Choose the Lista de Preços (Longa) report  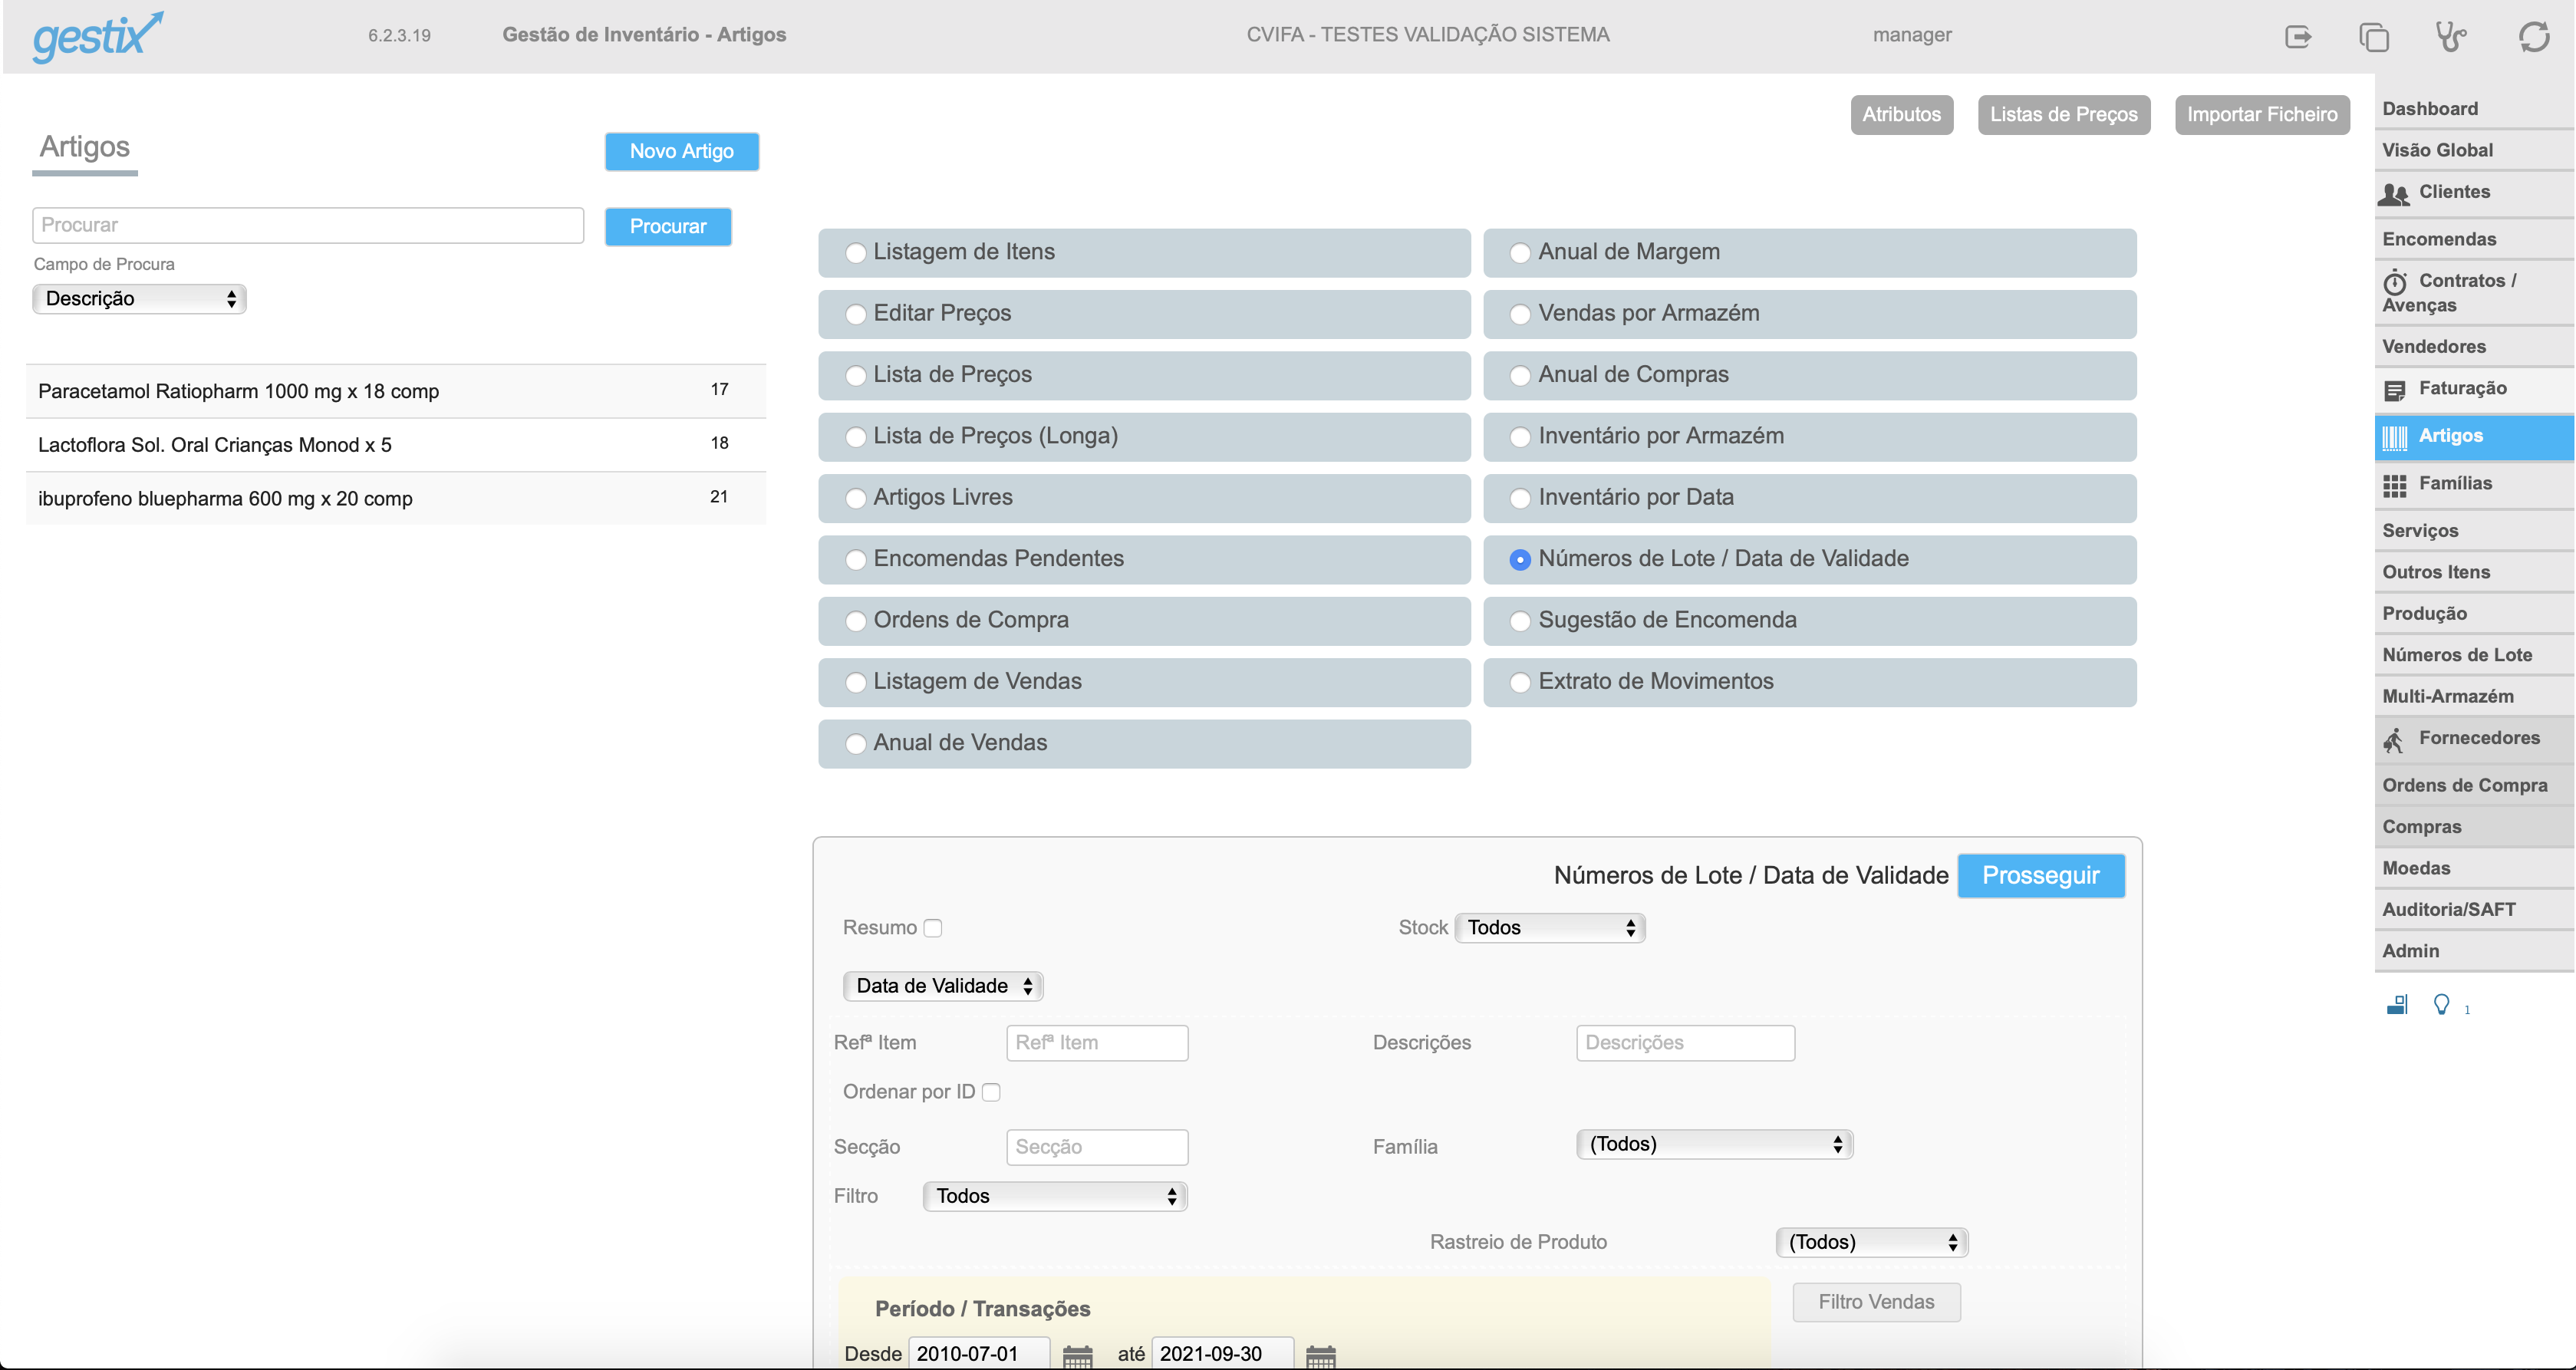pyautogui.click(x=855, y=437)
